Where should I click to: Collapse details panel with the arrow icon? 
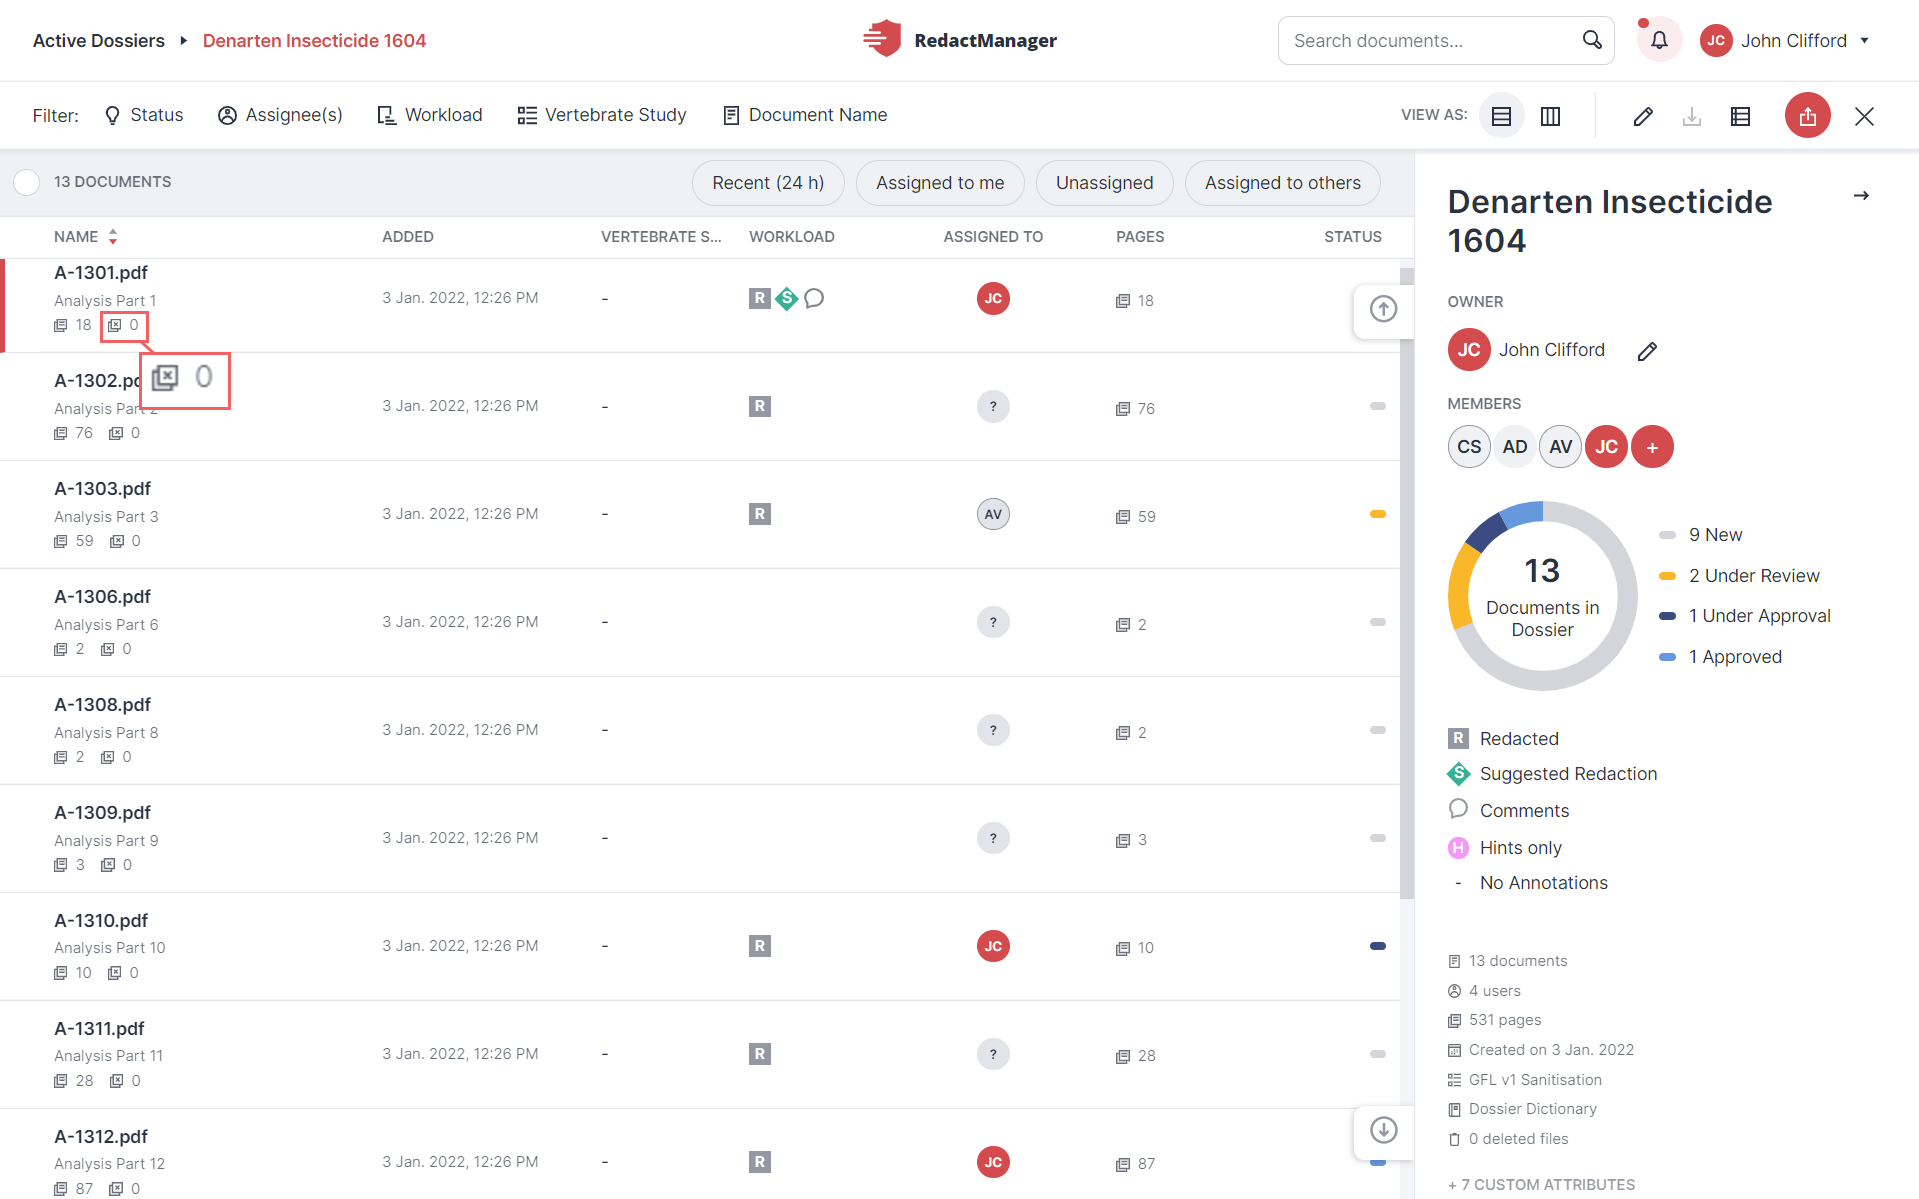coord(1861,196)
